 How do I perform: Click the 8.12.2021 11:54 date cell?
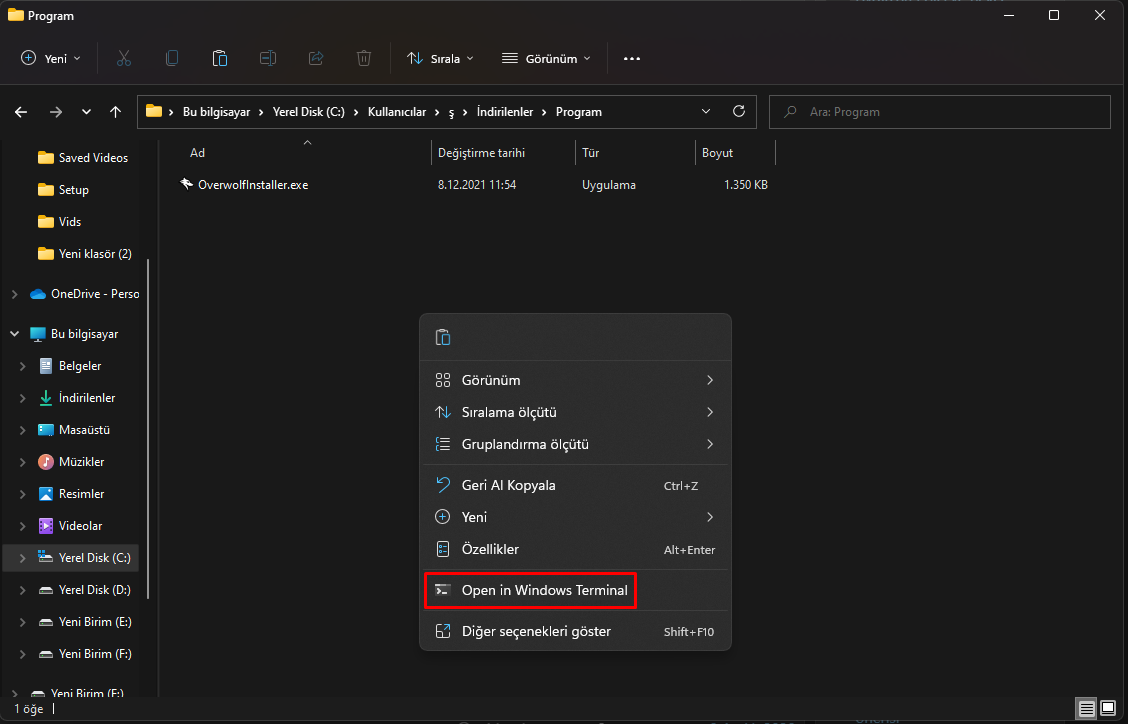tap(477, 184)
